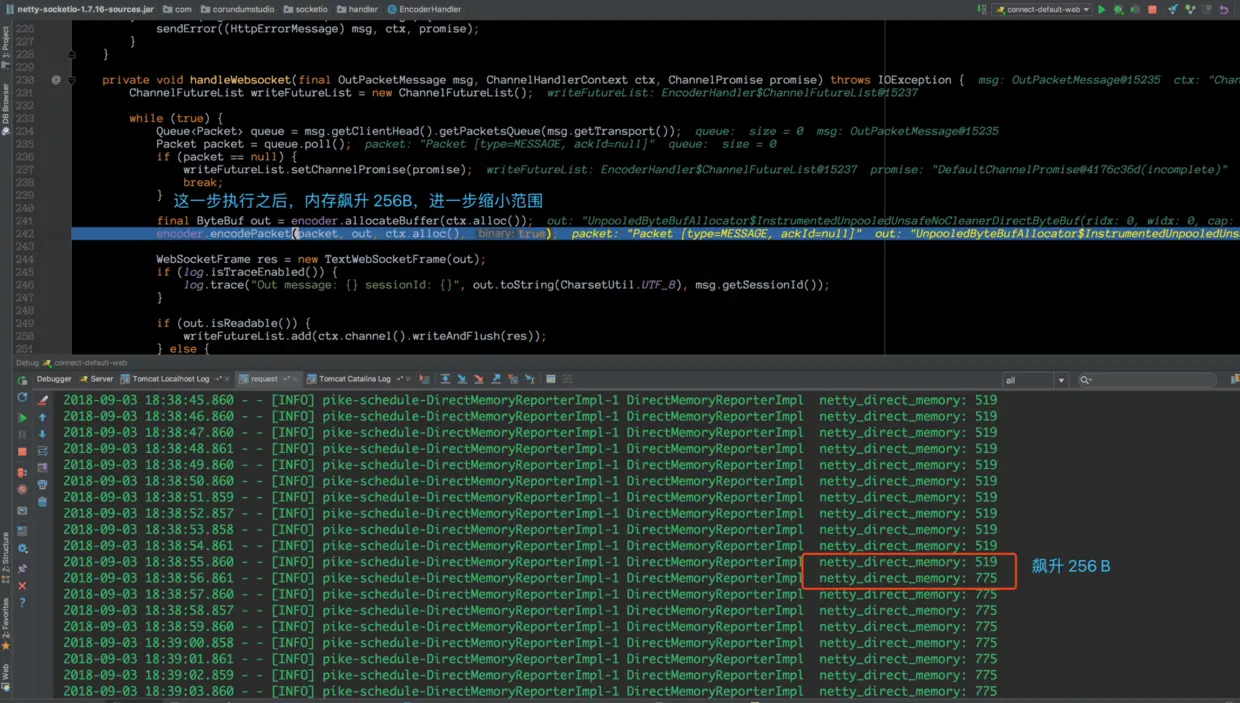Jump to previous log entry up arrow
1240x703 pixels.
(42, 417)
